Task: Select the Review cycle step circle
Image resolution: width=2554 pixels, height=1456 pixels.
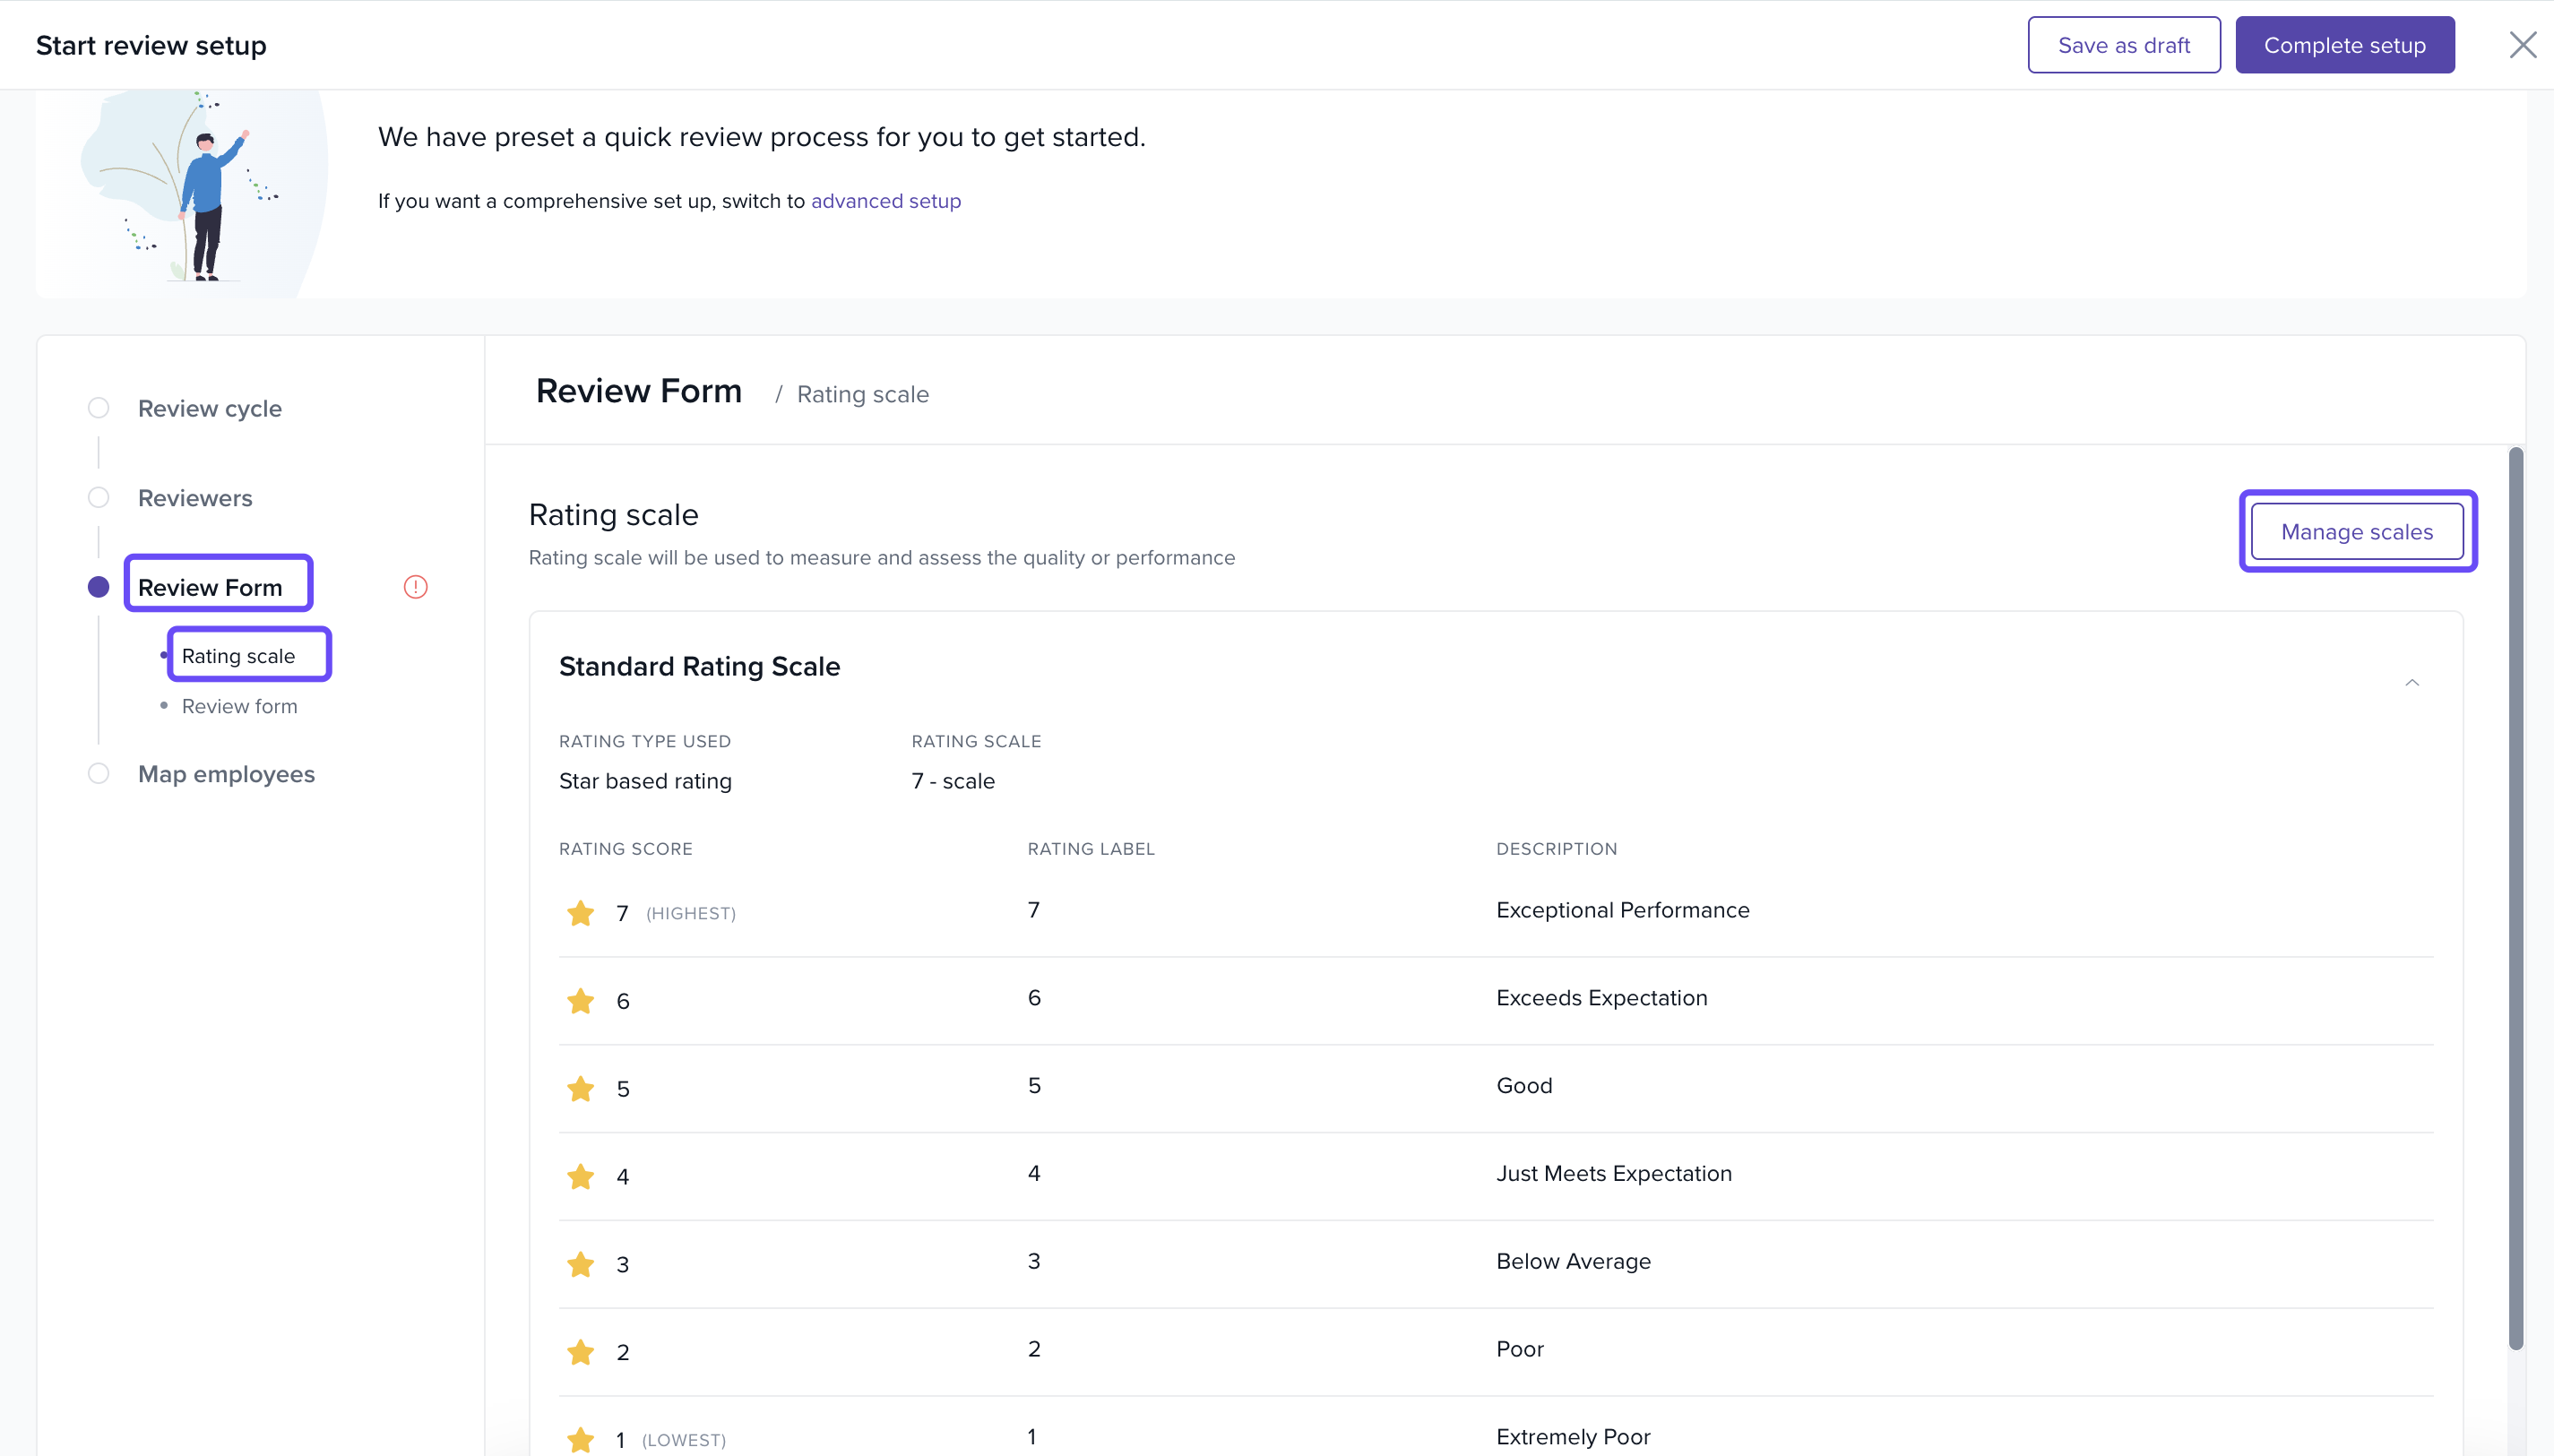Action: [x=98, y=408]
